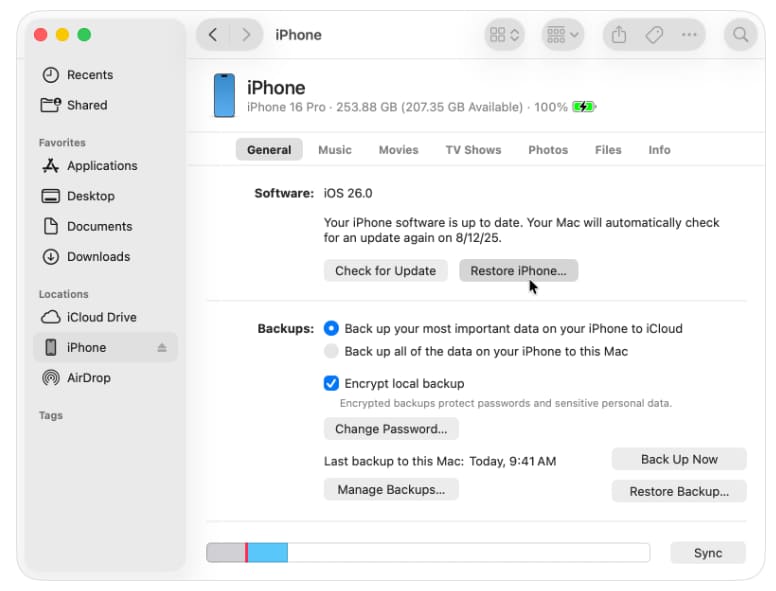This screenshot has height=591, width=776.
Task: Switch to the TV Shows tab
Action: point(473,149)
